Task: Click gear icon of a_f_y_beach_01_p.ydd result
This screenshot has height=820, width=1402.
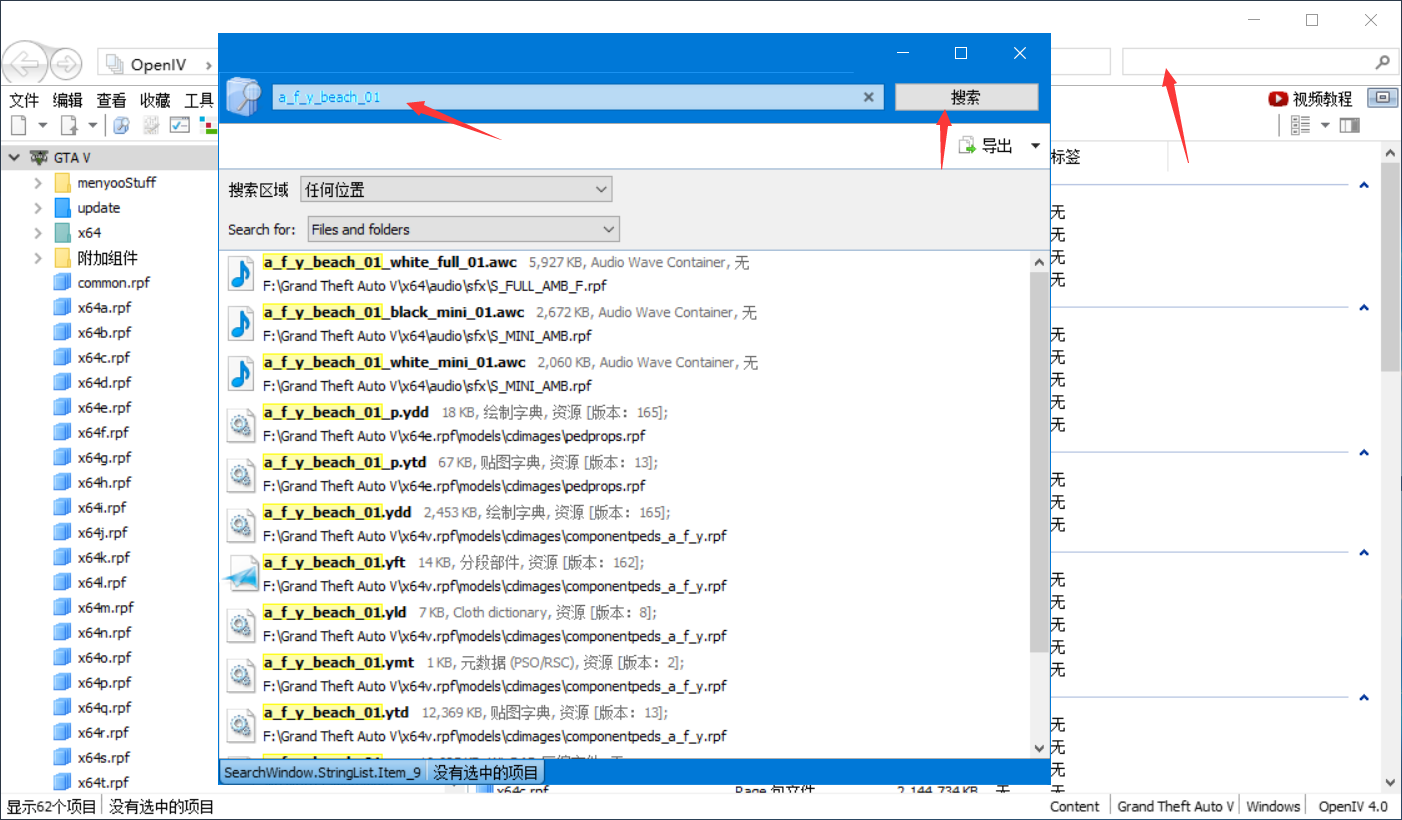Action: 241,424
